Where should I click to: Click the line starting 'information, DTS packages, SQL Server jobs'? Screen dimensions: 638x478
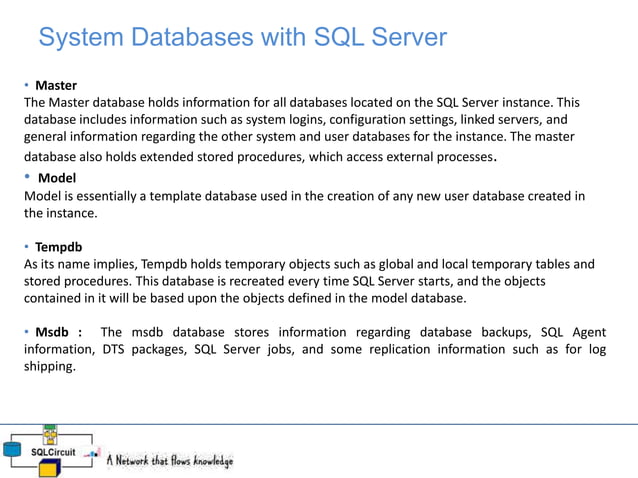(315, 349)
